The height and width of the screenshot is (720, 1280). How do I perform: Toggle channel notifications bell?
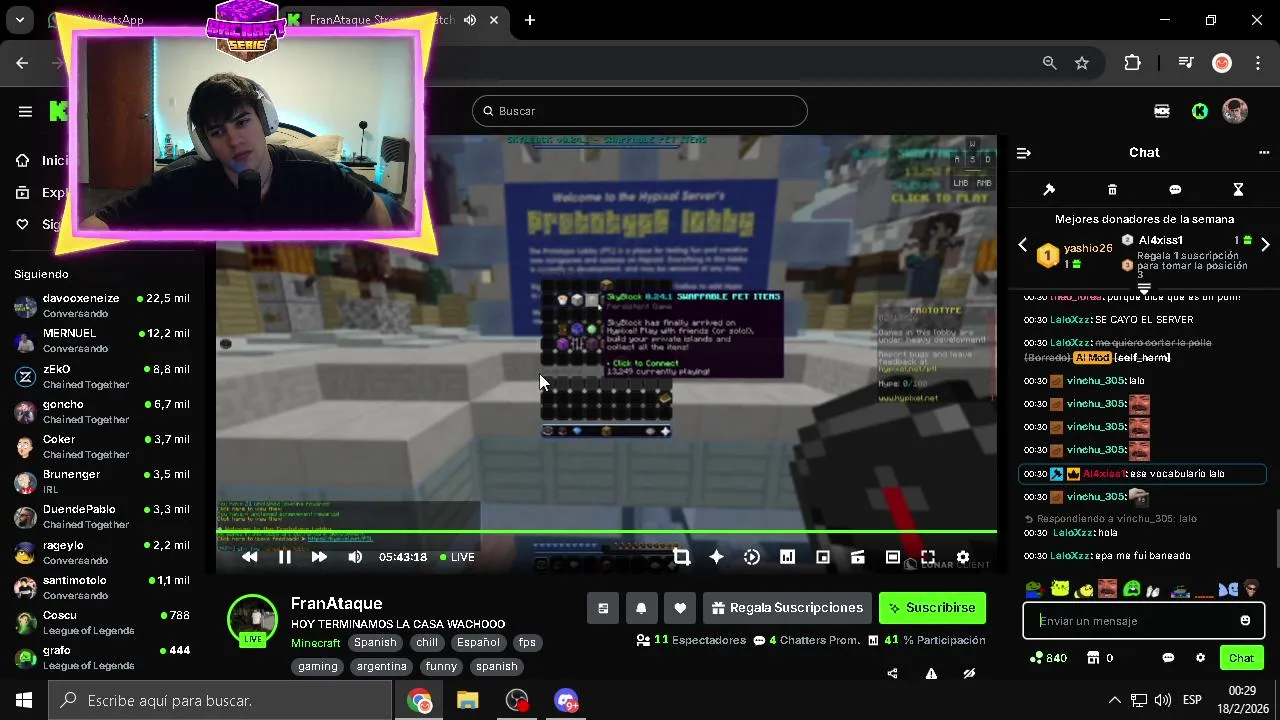click(x=641, y=608)
